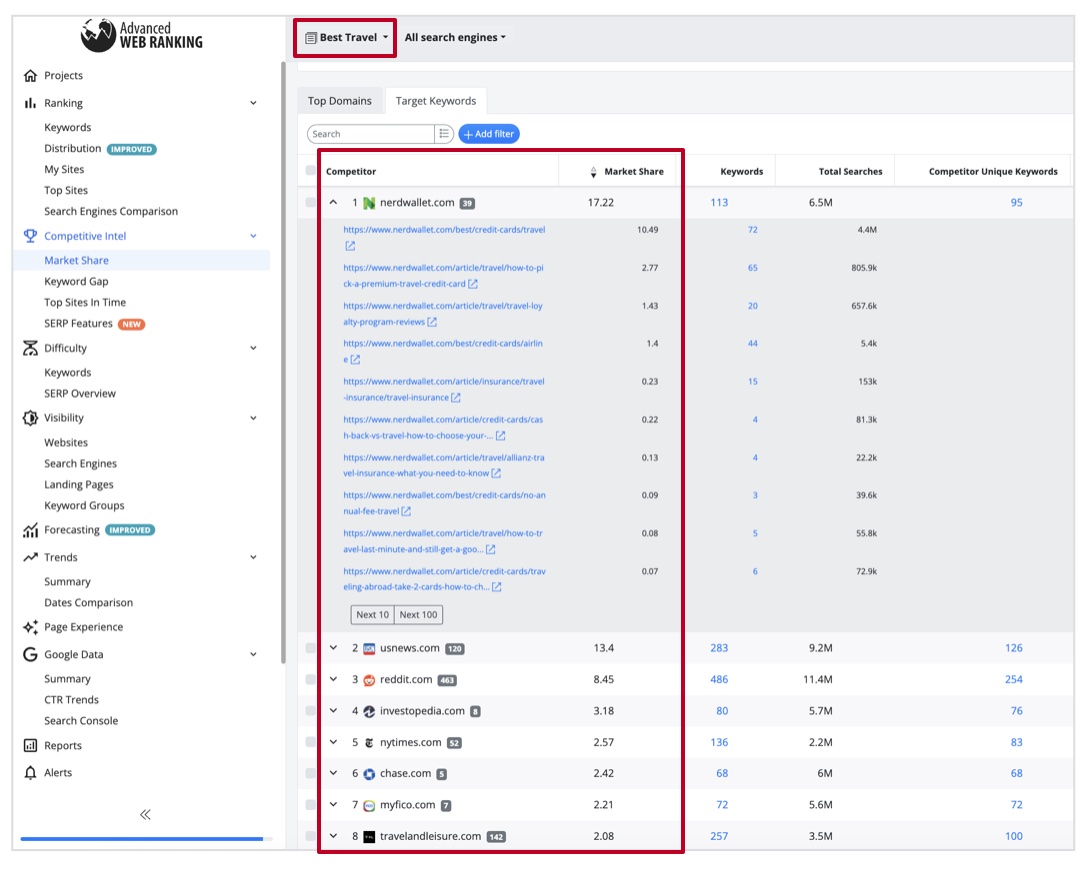Click the Competitive Intel trophy icon
Image resolution: width=1090 pixels, height=870 pixels.
(30, 236)
